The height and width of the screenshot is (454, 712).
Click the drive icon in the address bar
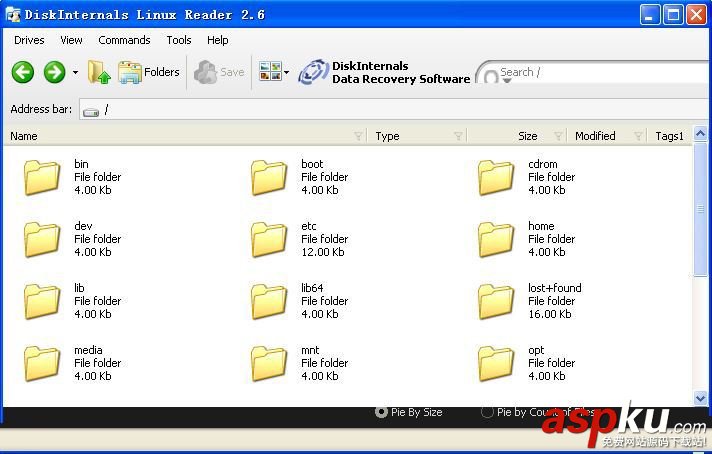[91, 111]
